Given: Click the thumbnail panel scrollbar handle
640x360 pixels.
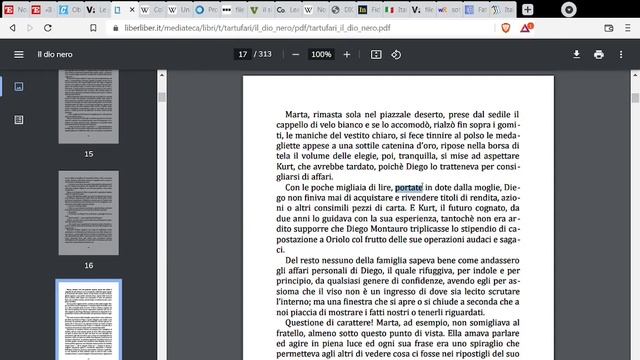Looking at the screenshot, I should point(162,97).
